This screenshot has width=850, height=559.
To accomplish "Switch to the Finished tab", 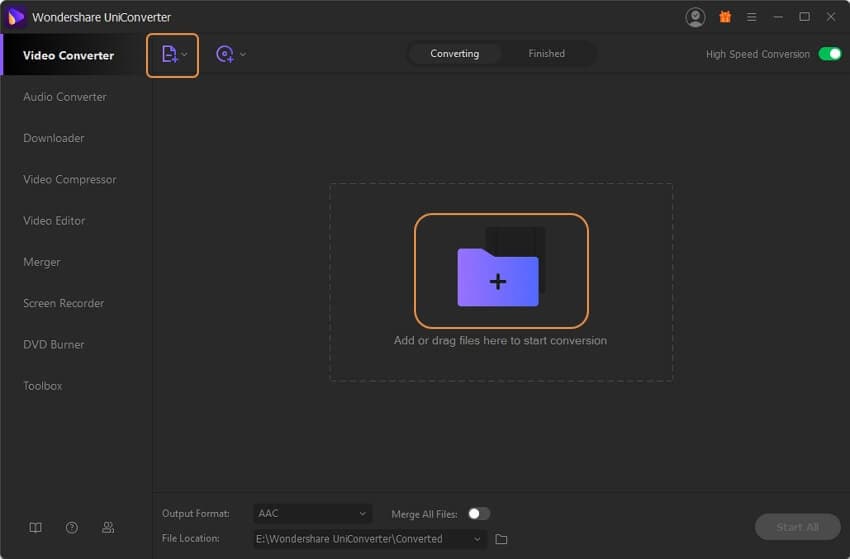I will (546, 54).
